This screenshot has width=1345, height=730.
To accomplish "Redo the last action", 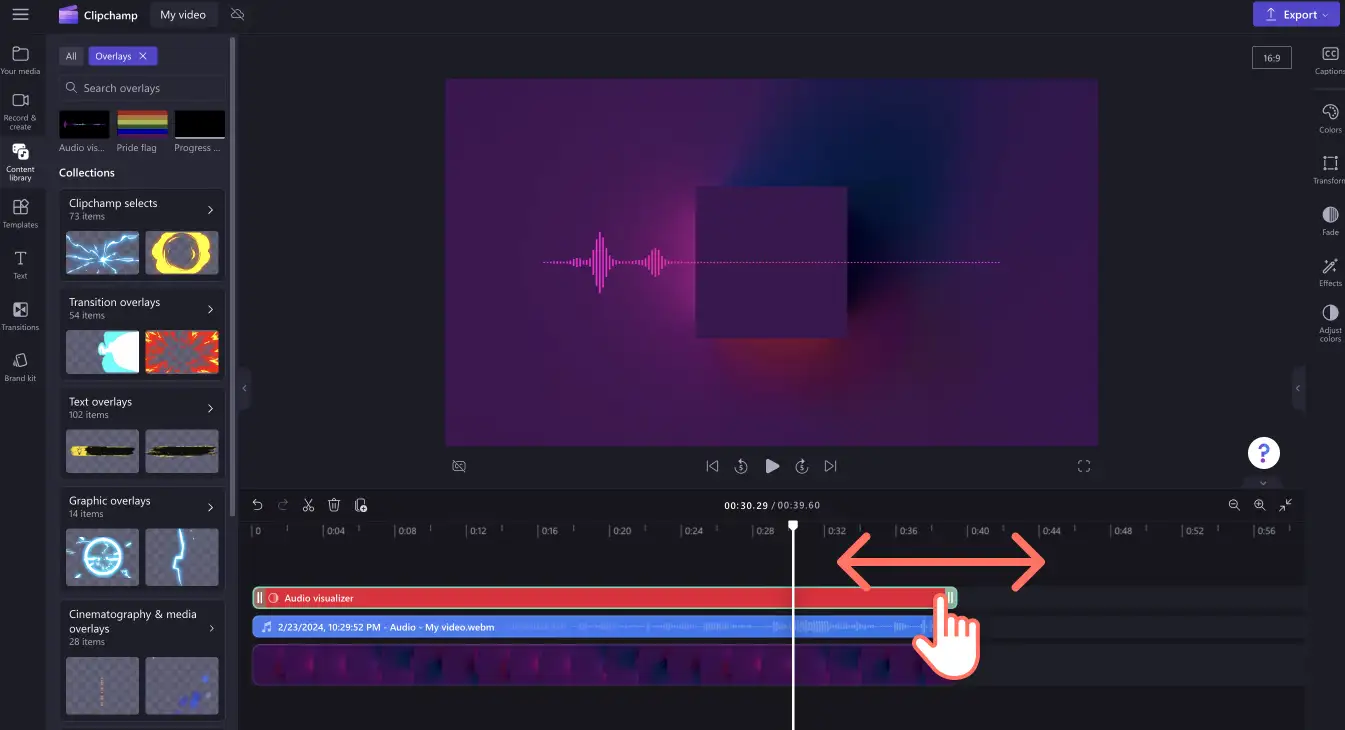I will [x=283, y=505].
